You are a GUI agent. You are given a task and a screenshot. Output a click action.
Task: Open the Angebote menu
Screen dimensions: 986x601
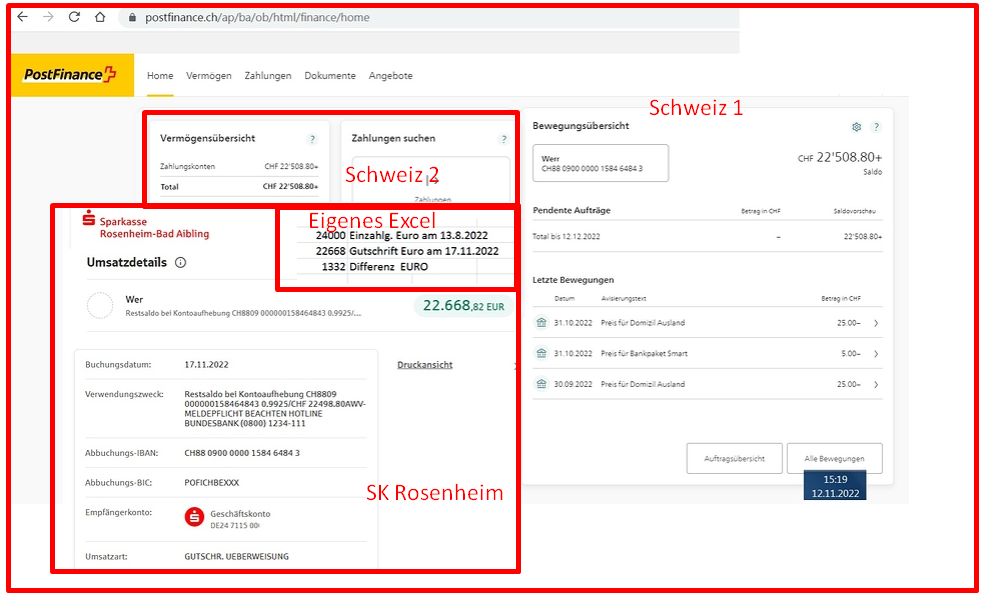[x=391, y=75]
